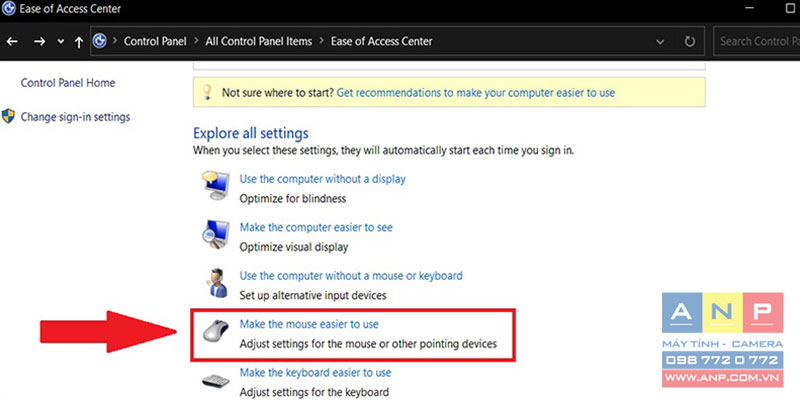Image resolution: width=800 pixels, height=400 pixels.
Task: Expand the chevron after Control Panel breadcrumb
Action: 196,41
